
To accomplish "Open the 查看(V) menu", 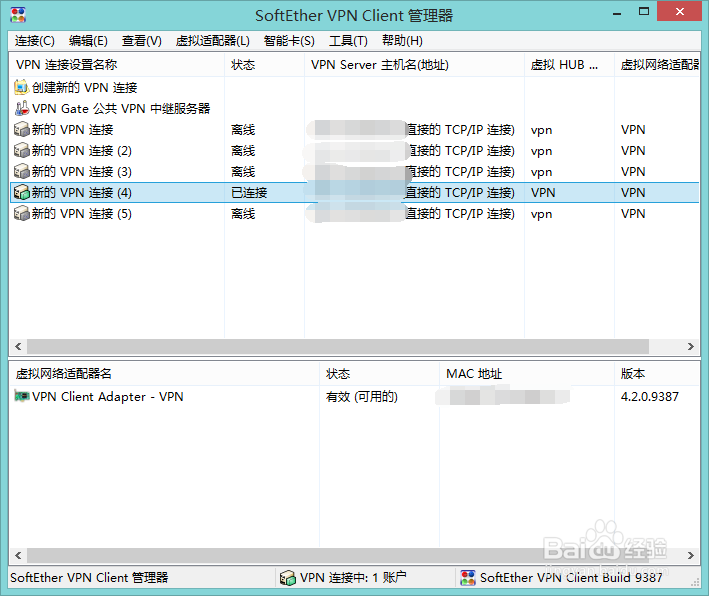I will 142,41.
